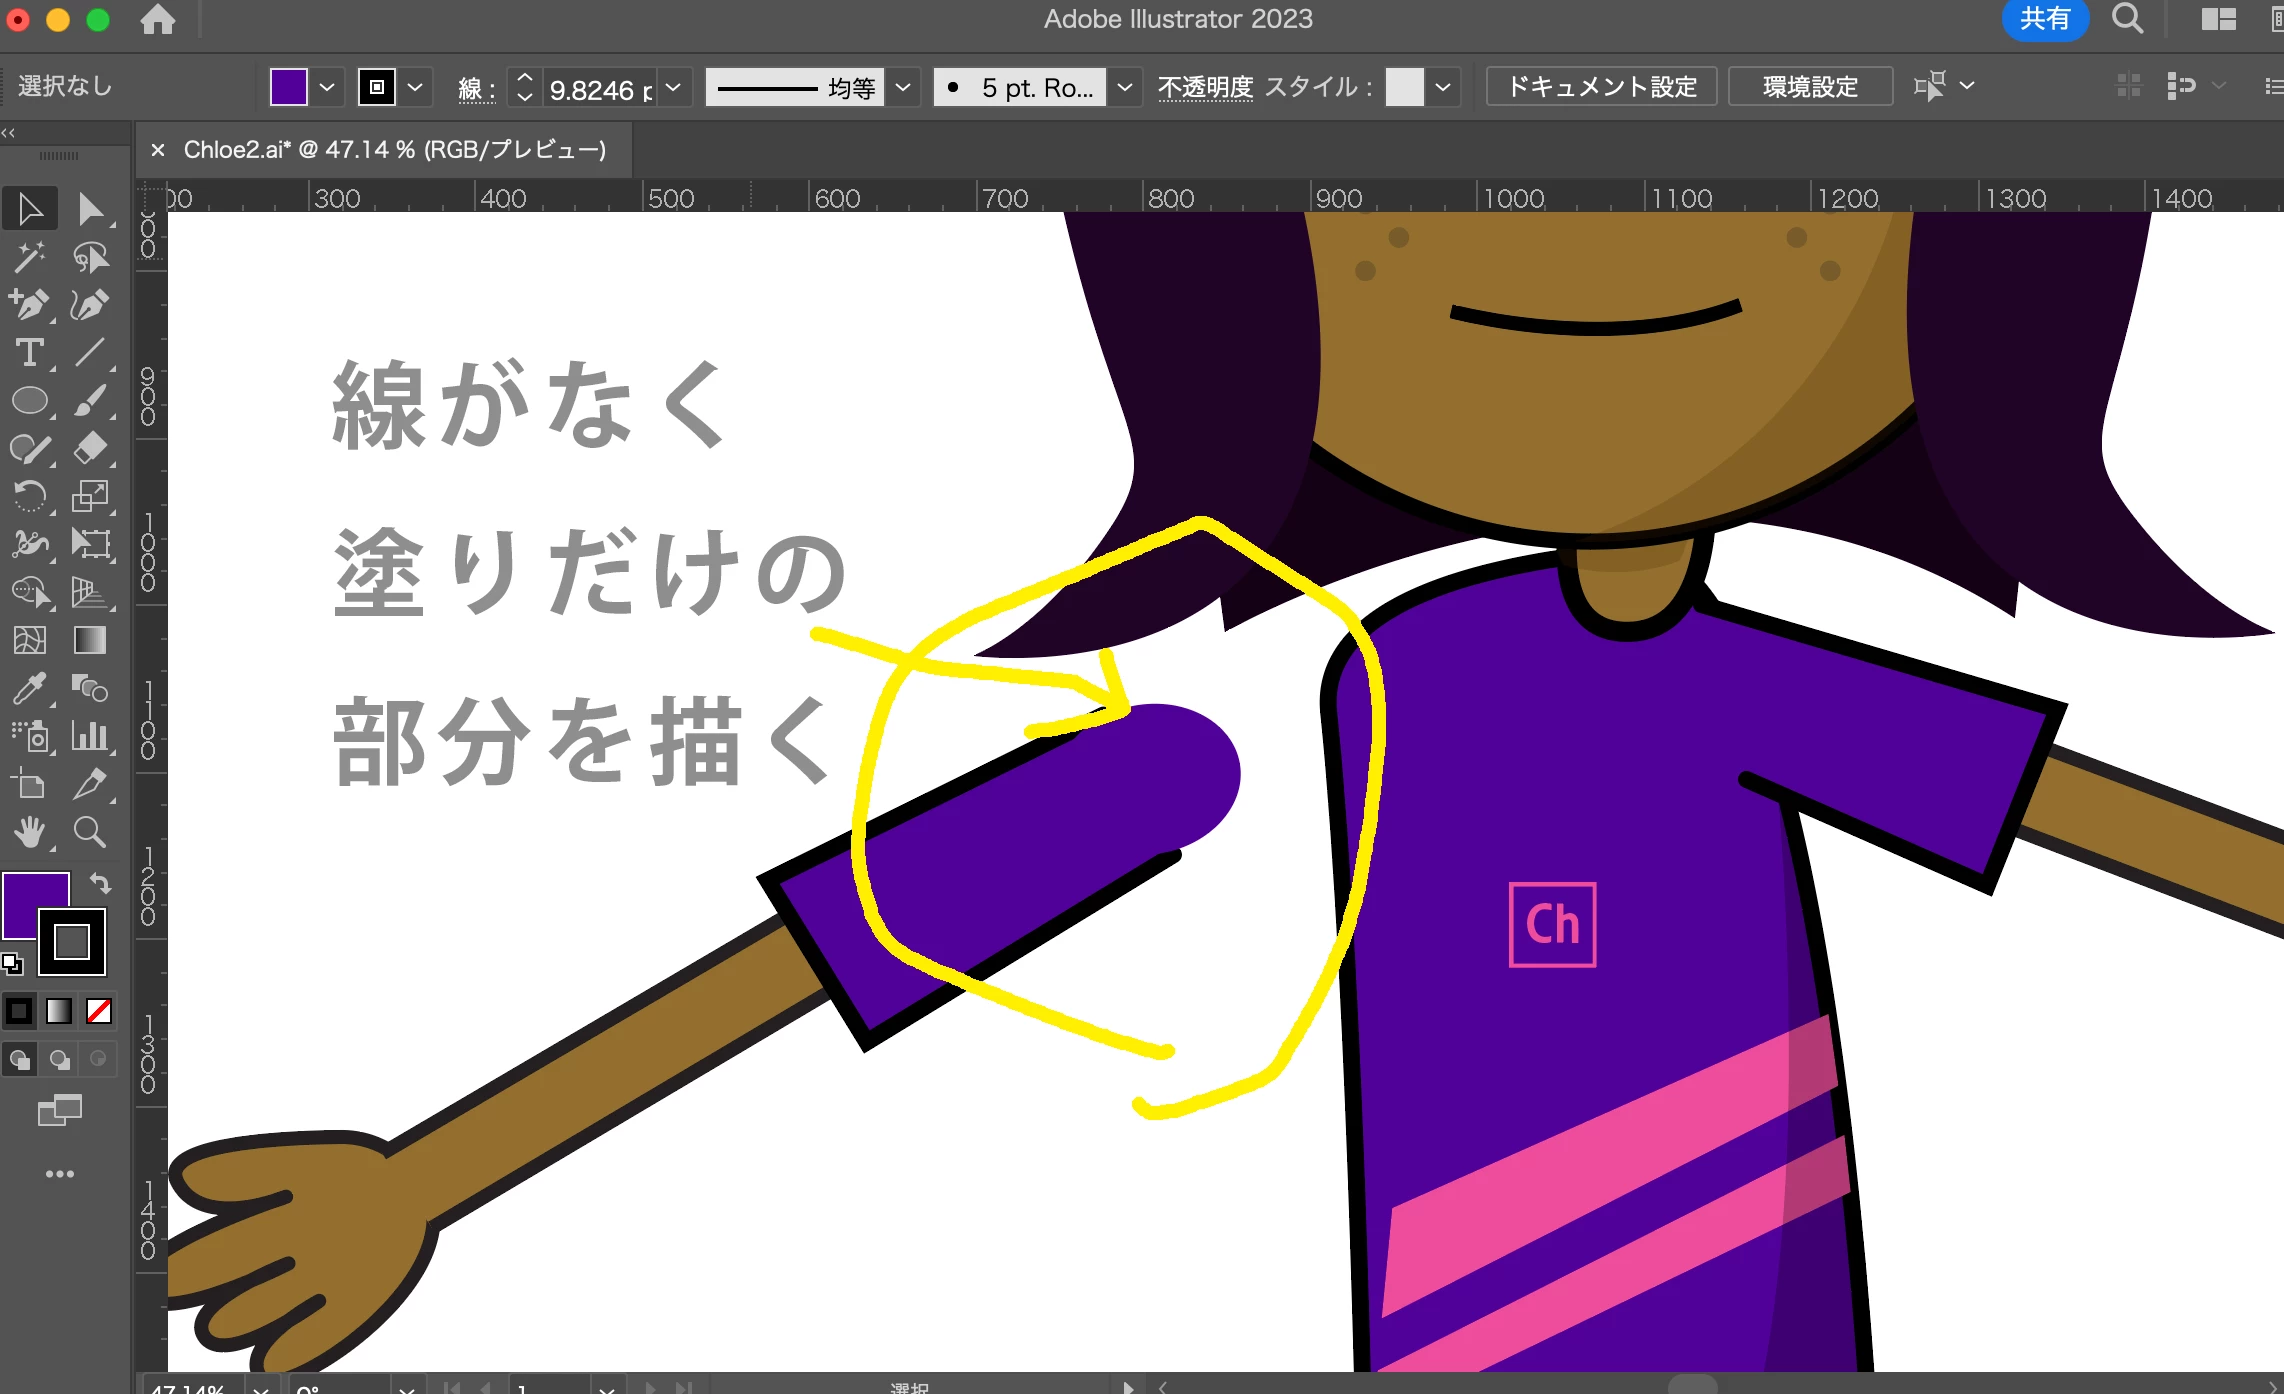
Task: Select the Gradient tool
Action: tap(90, 640)
